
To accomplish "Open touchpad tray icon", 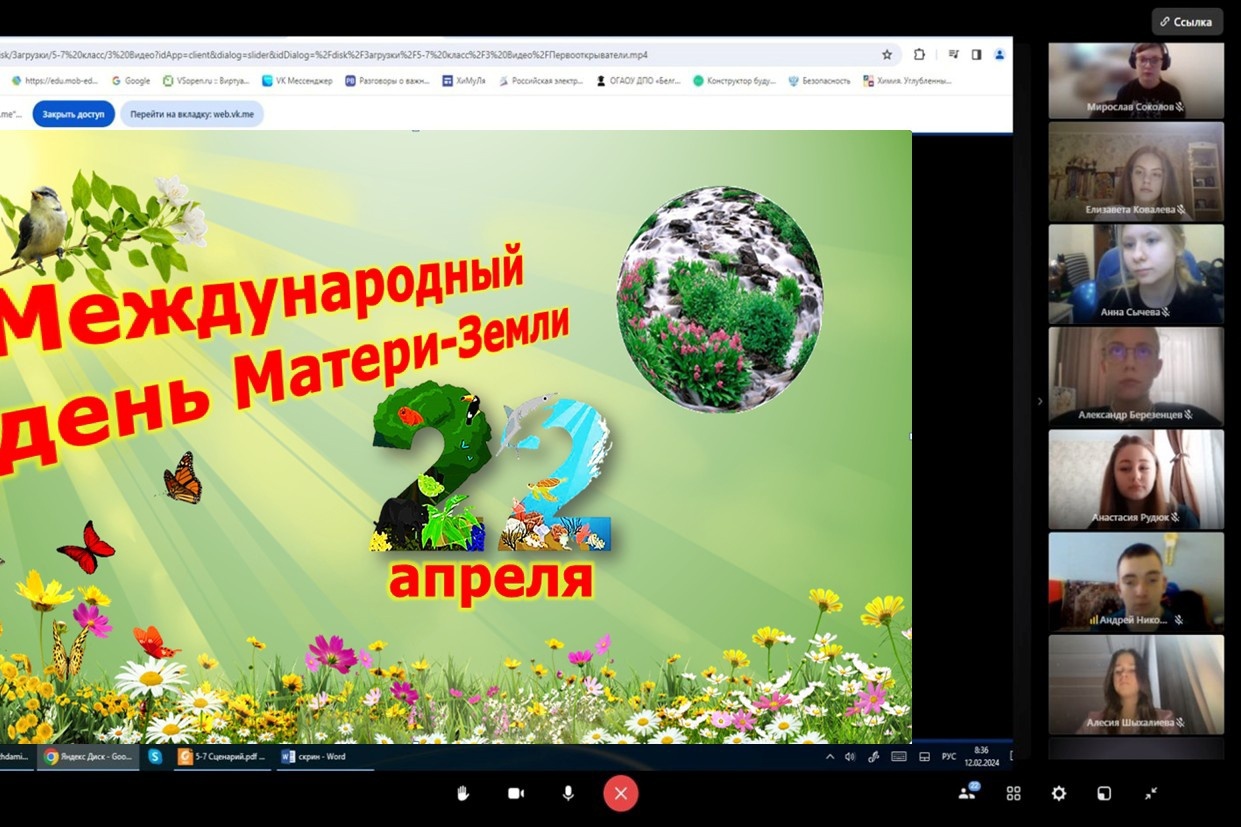I will (924, 757).
